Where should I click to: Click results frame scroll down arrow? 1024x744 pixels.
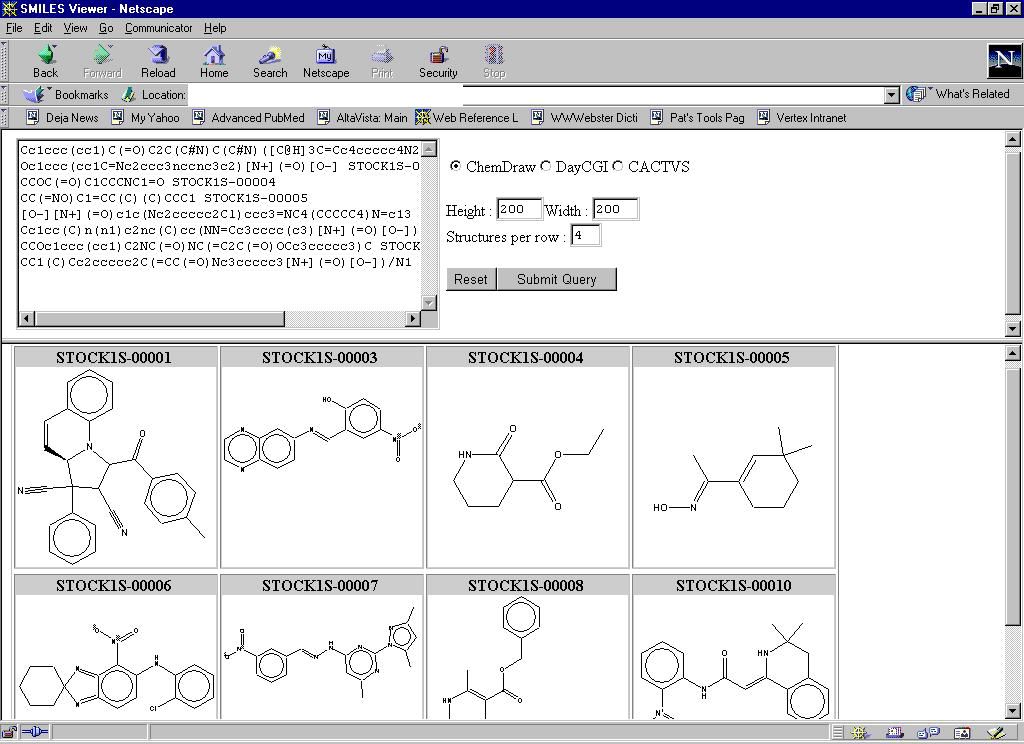[x=1012, y=711]
